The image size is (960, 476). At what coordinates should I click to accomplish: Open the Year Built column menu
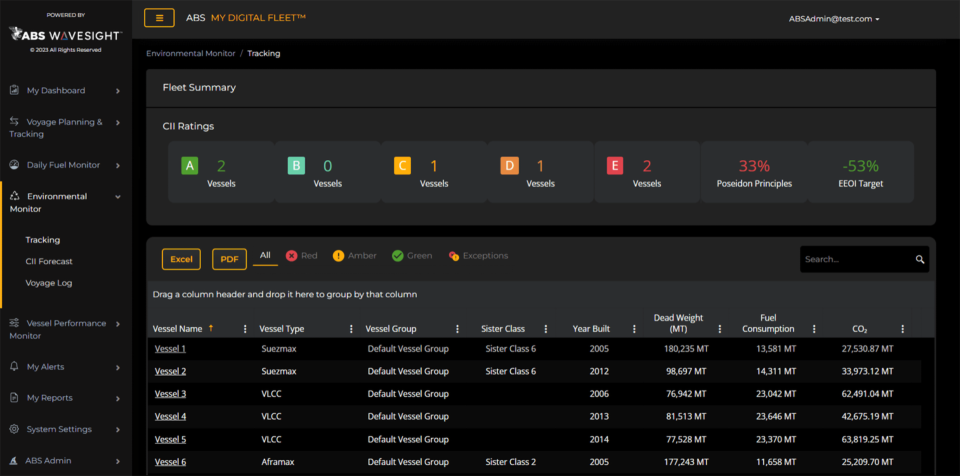point(634,329)
